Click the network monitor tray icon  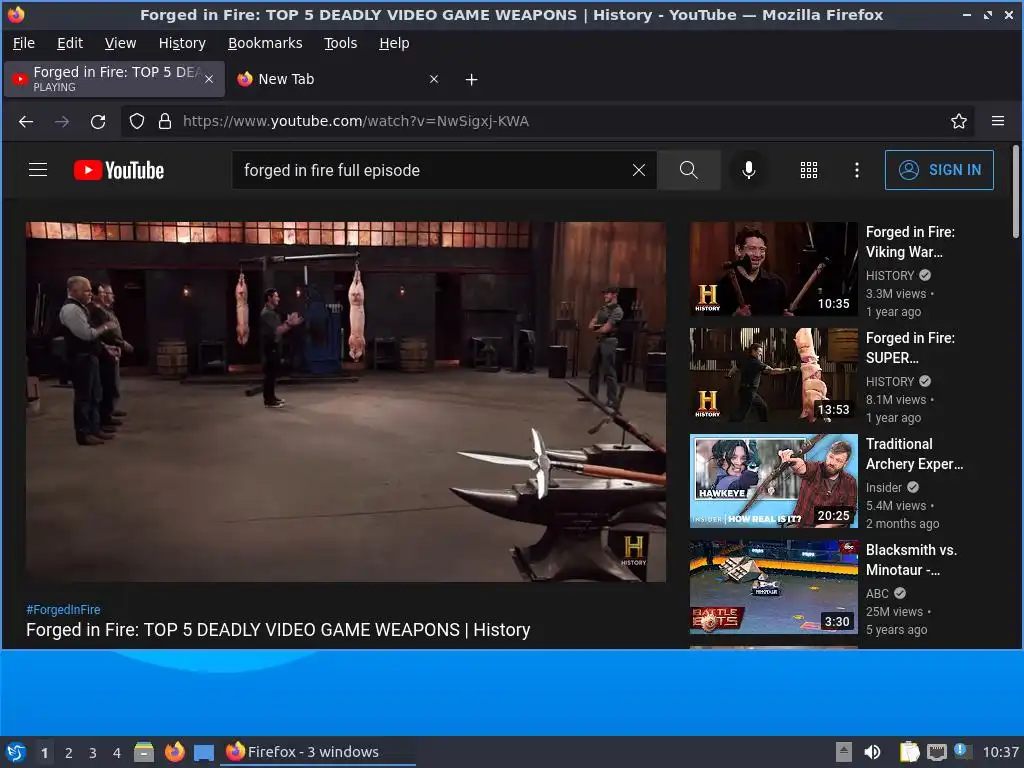(x=936, y=752)
